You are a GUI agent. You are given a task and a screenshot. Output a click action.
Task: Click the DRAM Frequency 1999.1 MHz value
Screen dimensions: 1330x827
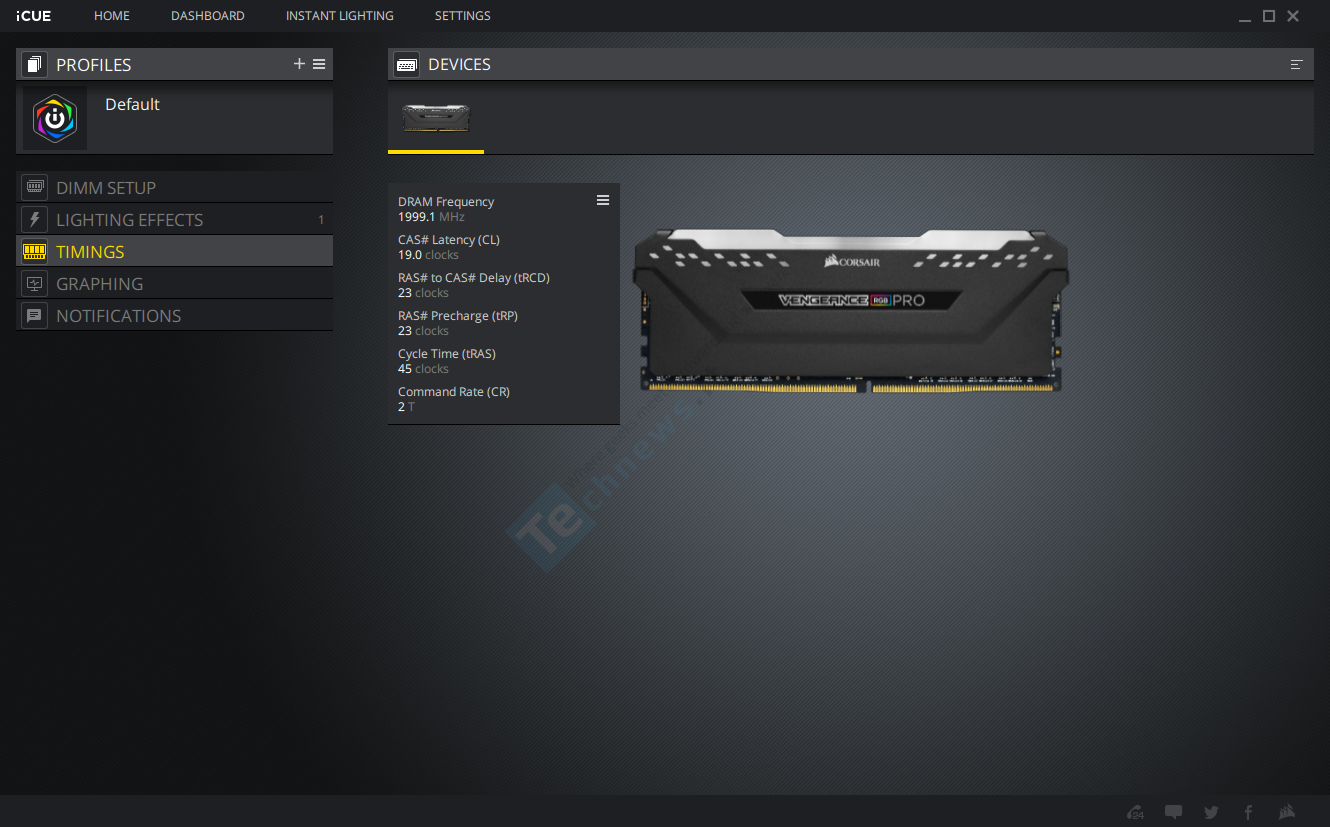coord(431,217)
